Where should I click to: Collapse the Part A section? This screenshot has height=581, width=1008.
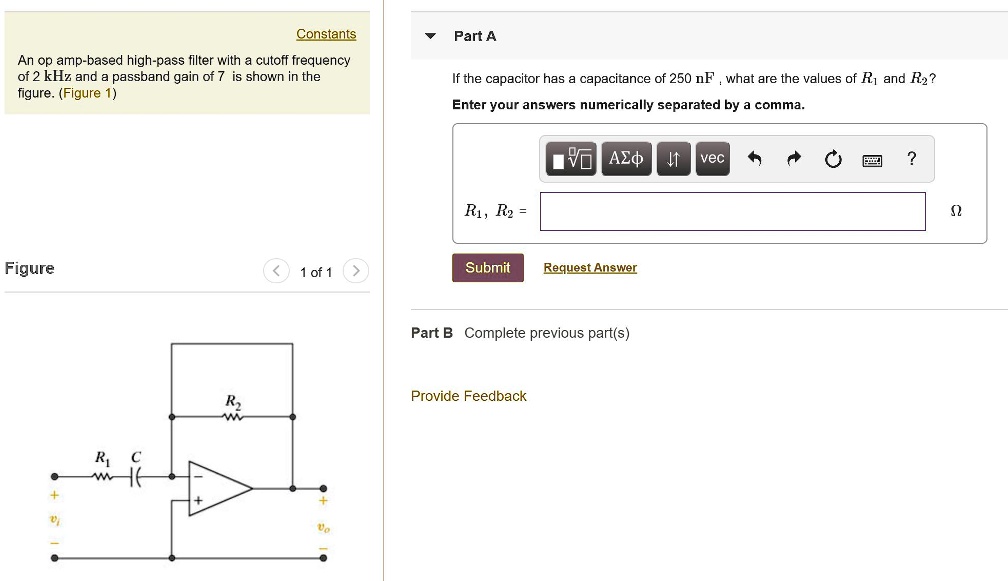[x=430, y=35]
